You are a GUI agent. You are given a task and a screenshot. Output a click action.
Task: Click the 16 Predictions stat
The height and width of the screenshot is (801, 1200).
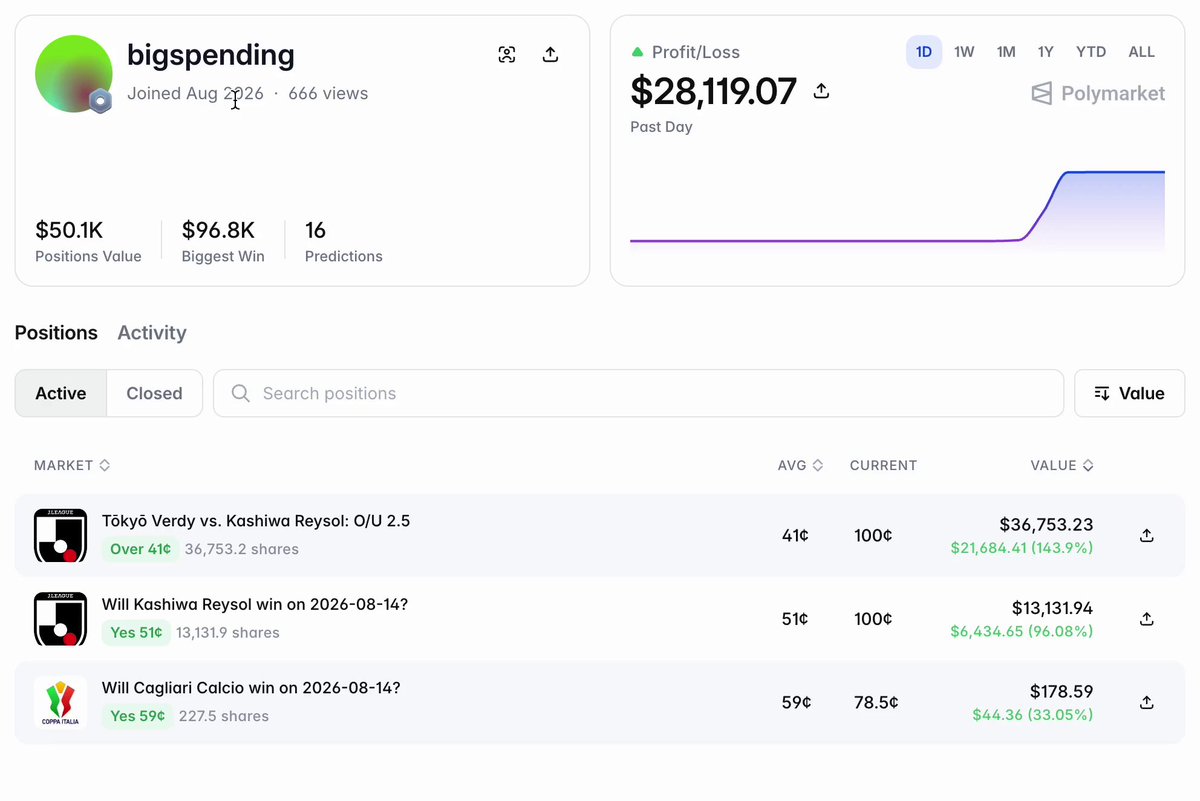(x=344, y=241)
